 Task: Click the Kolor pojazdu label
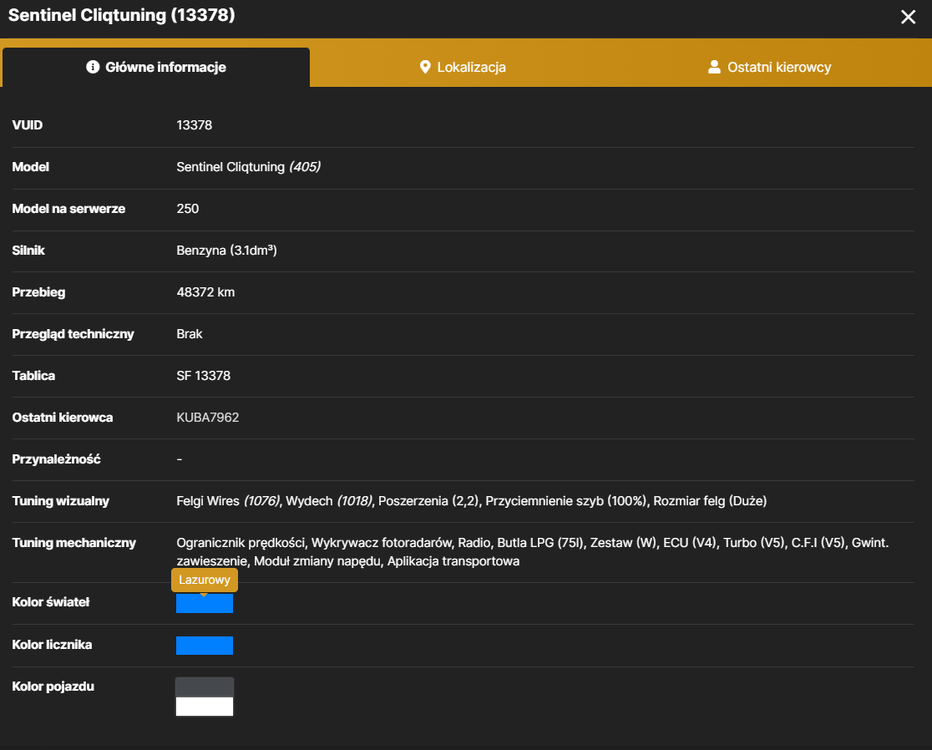point(53,686)
